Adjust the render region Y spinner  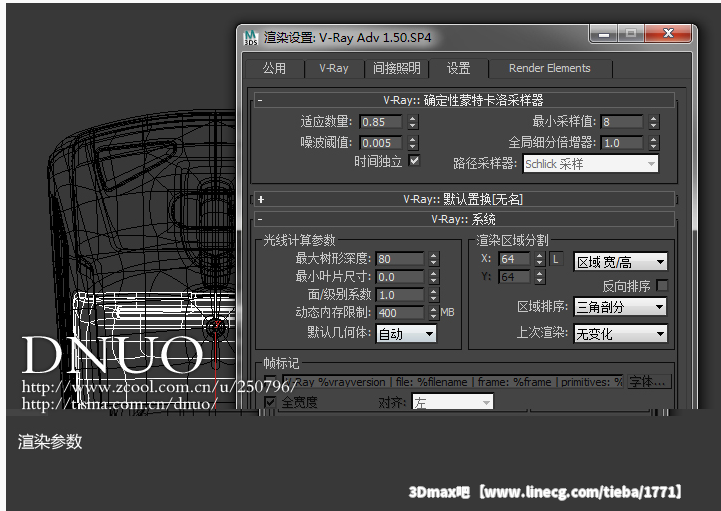point(540,277)
